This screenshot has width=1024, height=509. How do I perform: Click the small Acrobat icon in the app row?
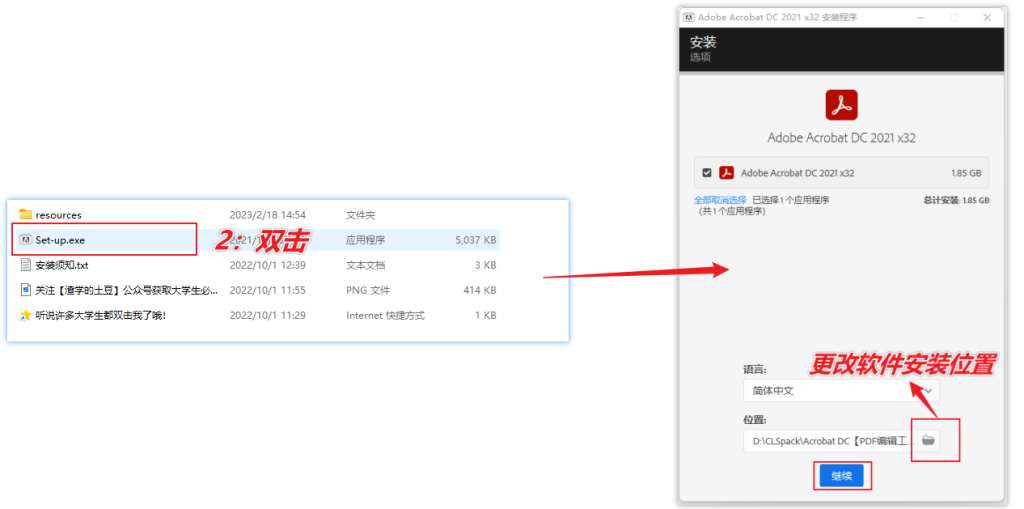(726, 173)
